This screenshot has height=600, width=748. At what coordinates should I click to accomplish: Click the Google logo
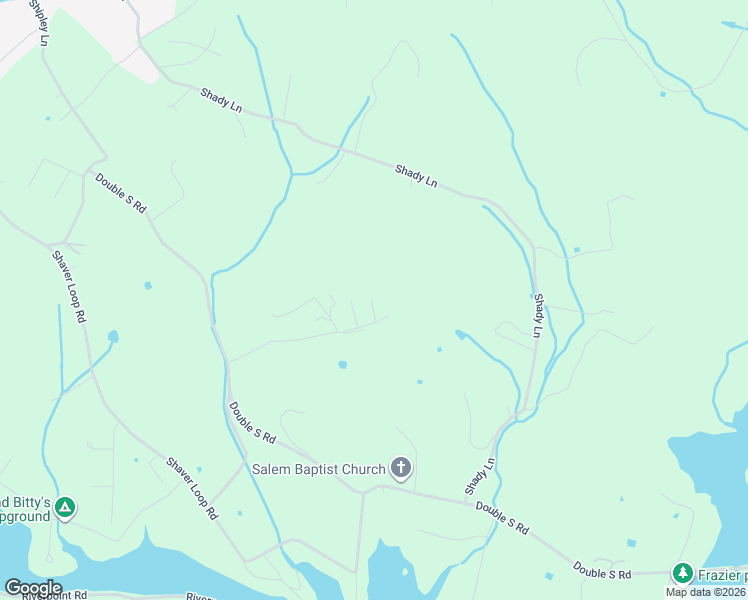point(33,588)
